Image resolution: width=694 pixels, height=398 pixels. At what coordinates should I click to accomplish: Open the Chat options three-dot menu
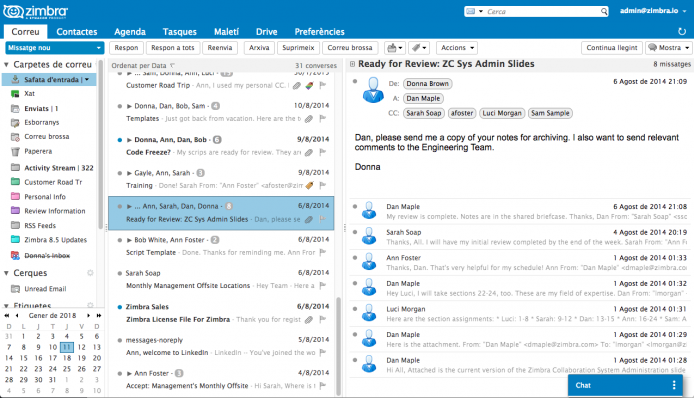[674, 385]
